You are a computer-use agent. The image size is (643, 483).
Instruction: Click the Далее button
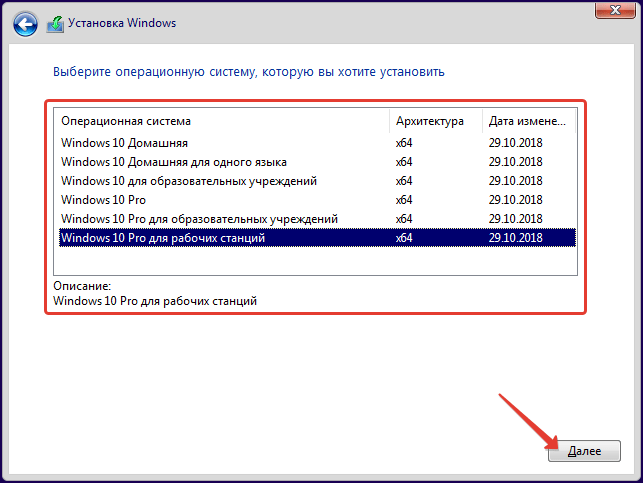click(584, 451)
